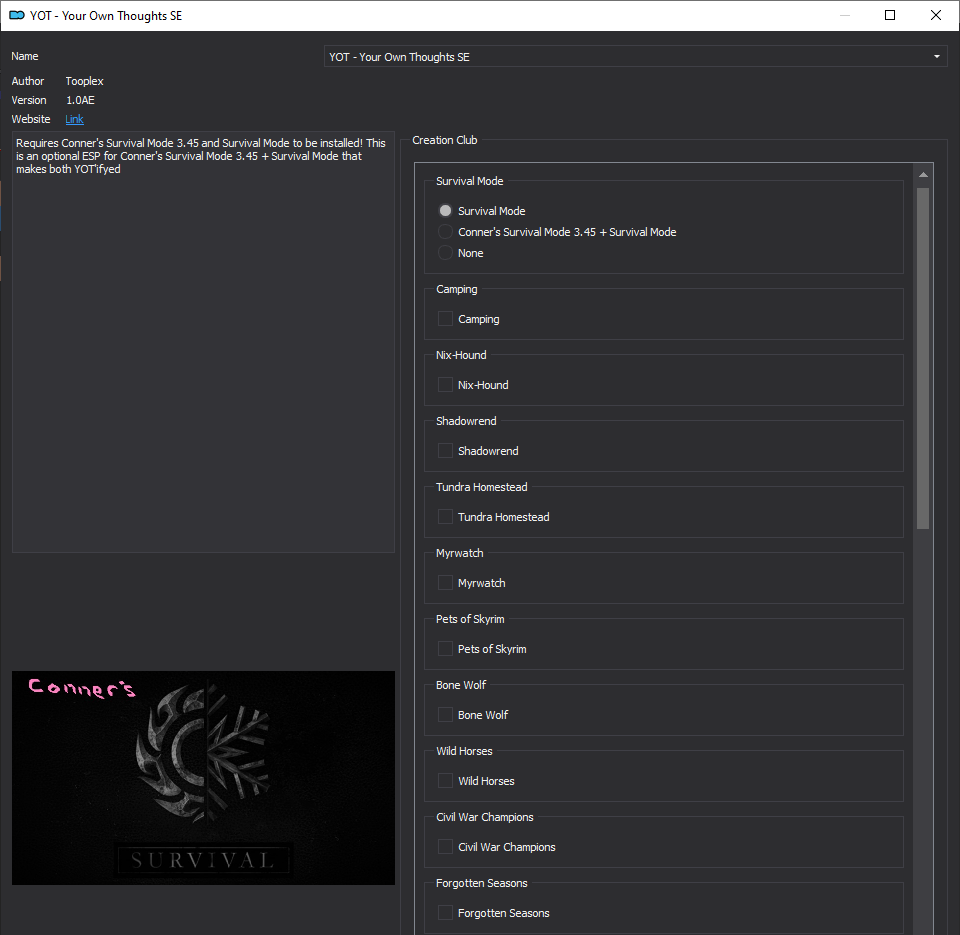Screen dimensions: 960x935
Task: Check Pets of Skyrim
Action: [x=445, y=649]
